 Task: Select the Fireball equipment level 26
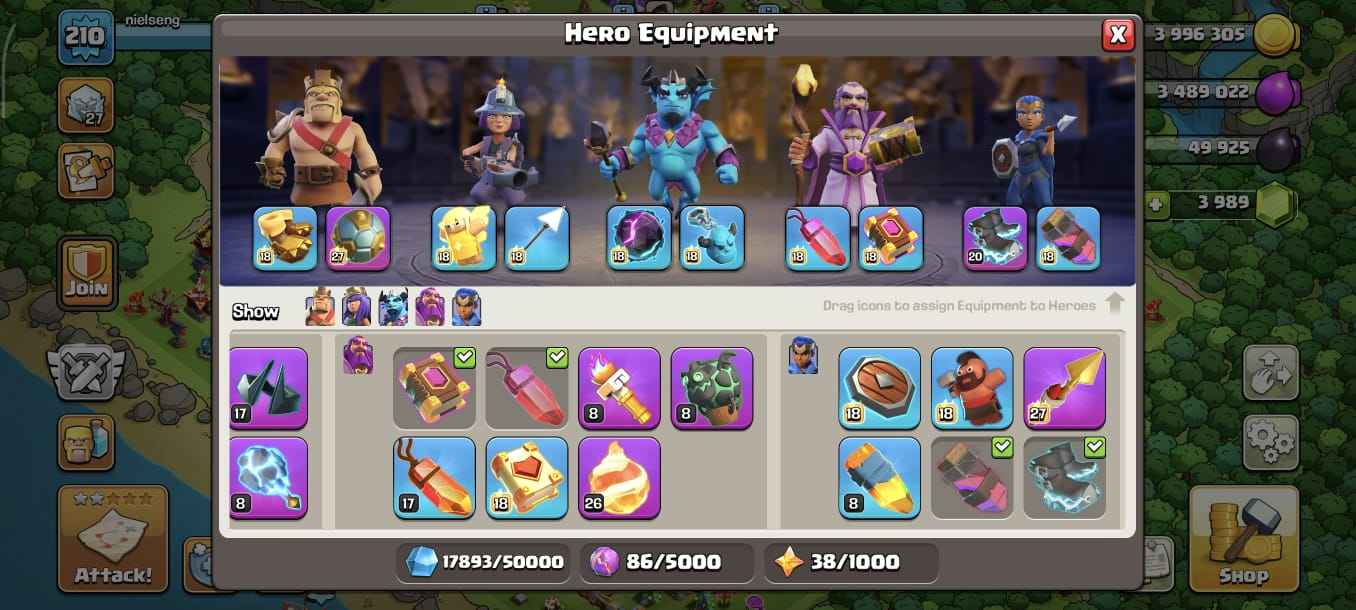(x=619, y=477)
